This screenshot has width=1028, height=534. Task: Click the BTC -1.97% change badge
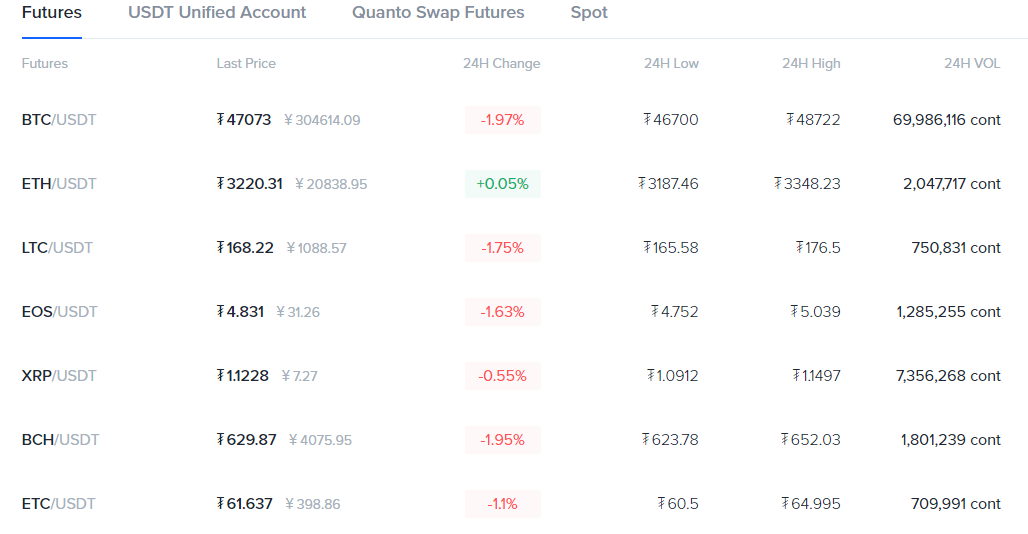[502, 120]
